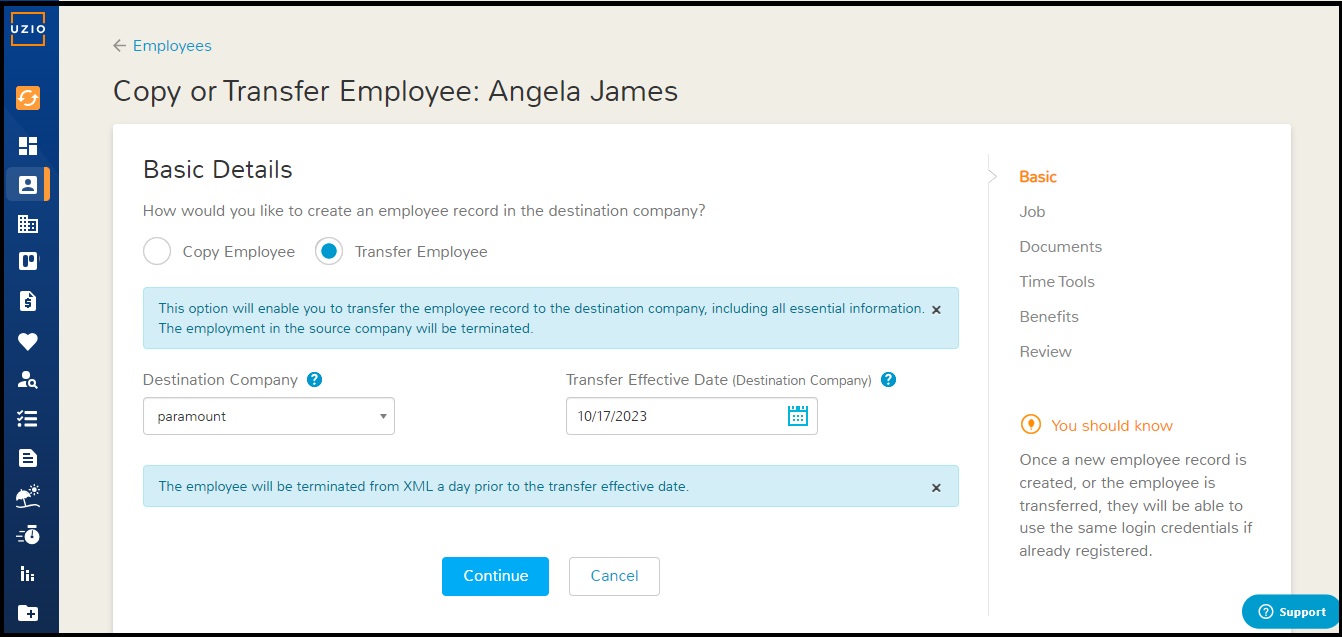Viewport: 1342px width, 637px height.
Task: Click the calendar icon in date field
Action: coord(797,416)
